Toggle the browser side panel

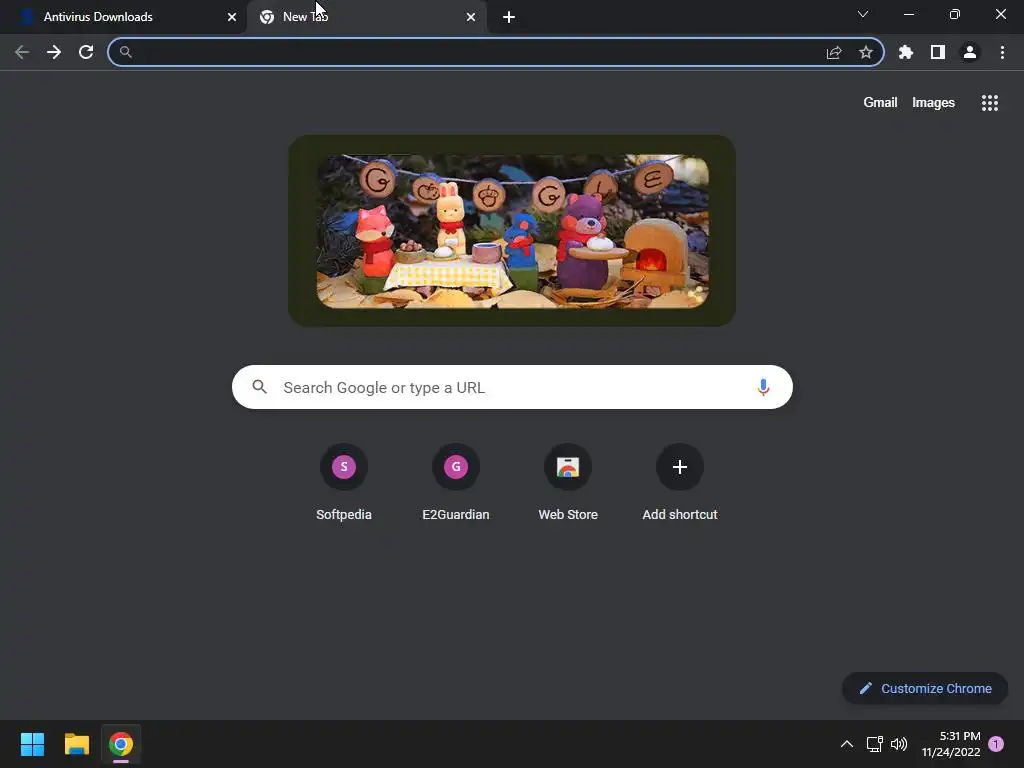point(938,52)
